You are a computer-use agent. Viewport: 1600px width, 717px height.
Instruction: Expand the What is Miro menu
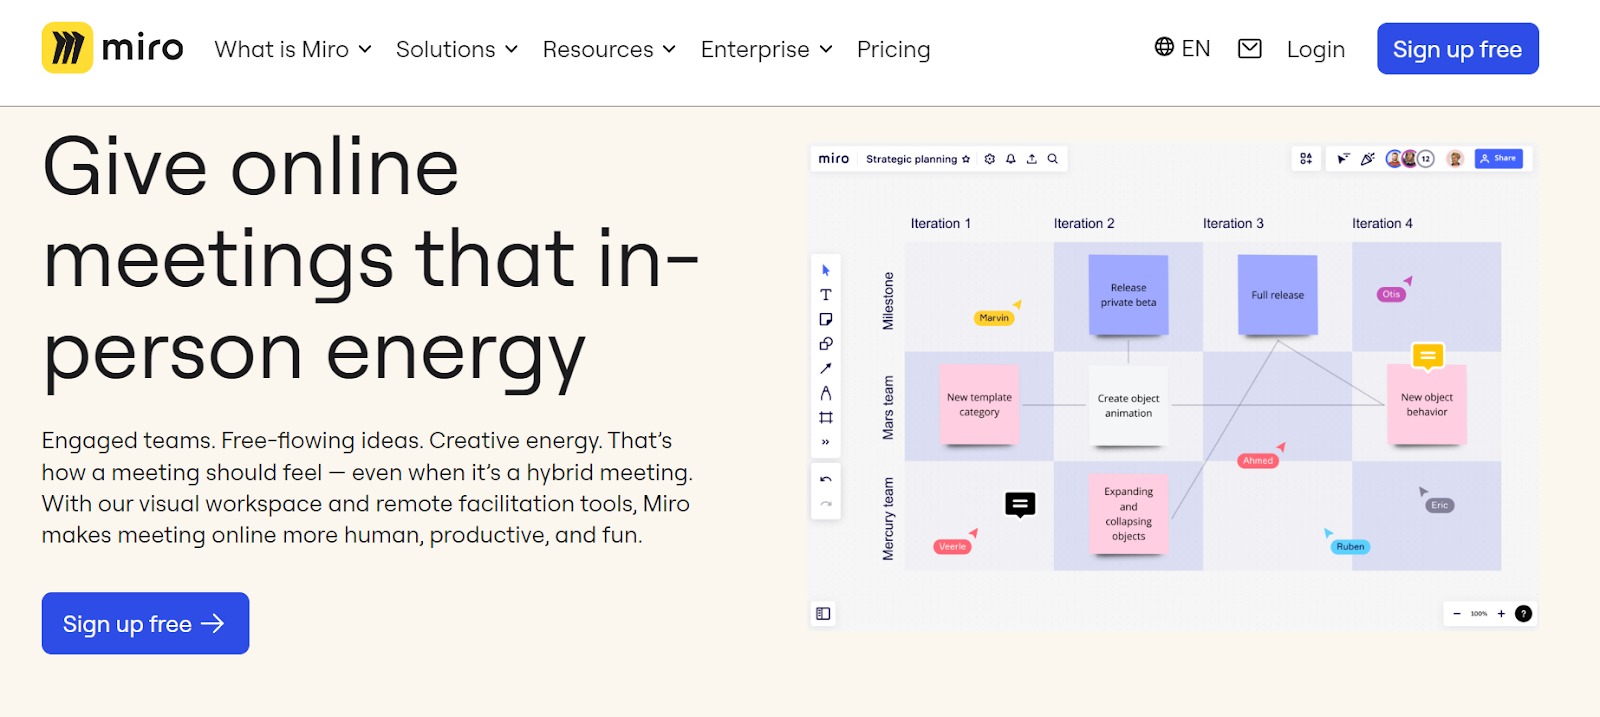293,49
